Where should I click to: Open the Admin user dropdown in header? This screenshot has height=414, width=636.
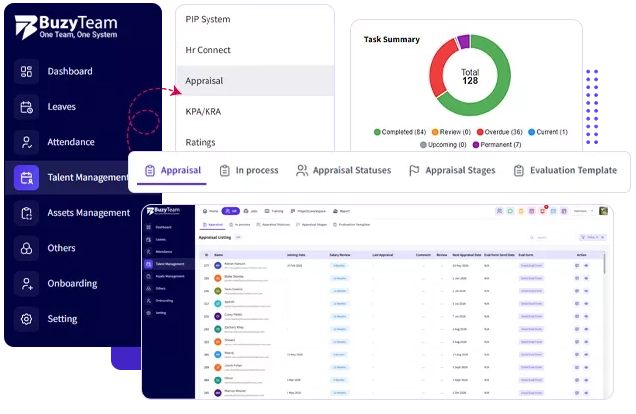[x=583, y=211]
